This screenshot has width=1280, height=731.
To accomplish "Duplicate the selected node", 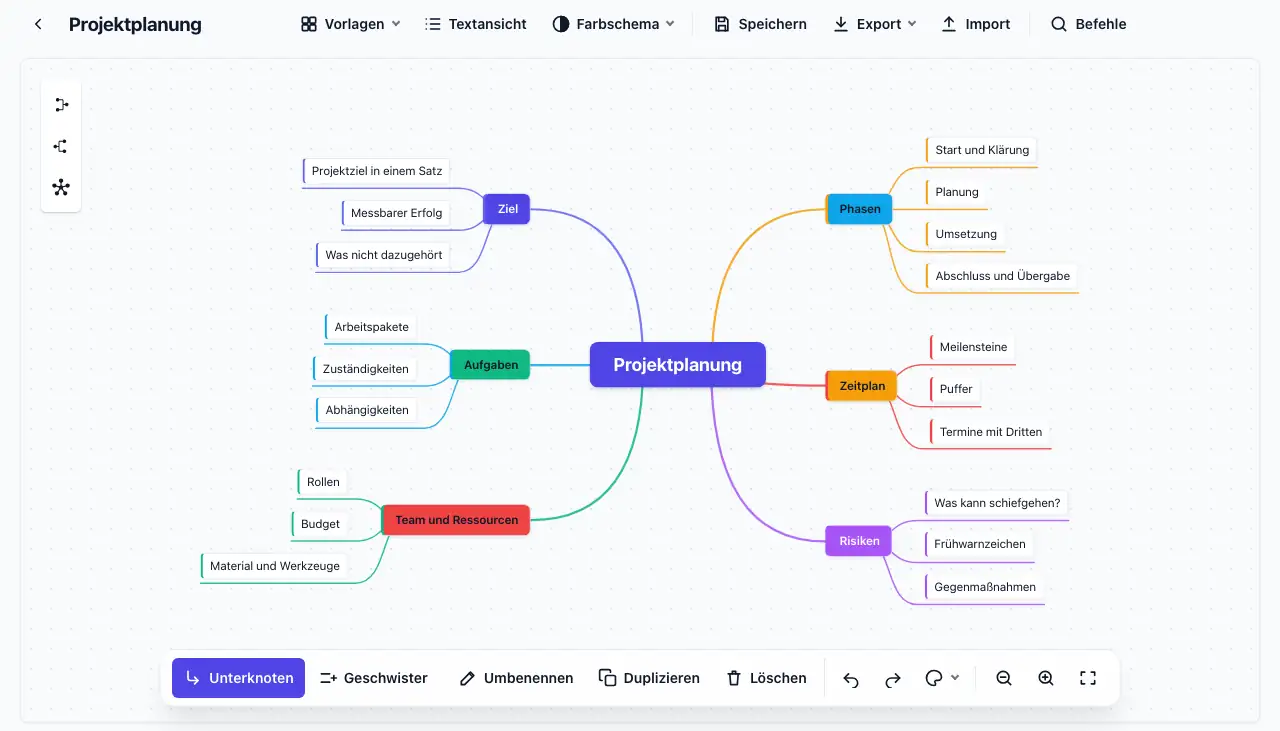I will [649, 678].
